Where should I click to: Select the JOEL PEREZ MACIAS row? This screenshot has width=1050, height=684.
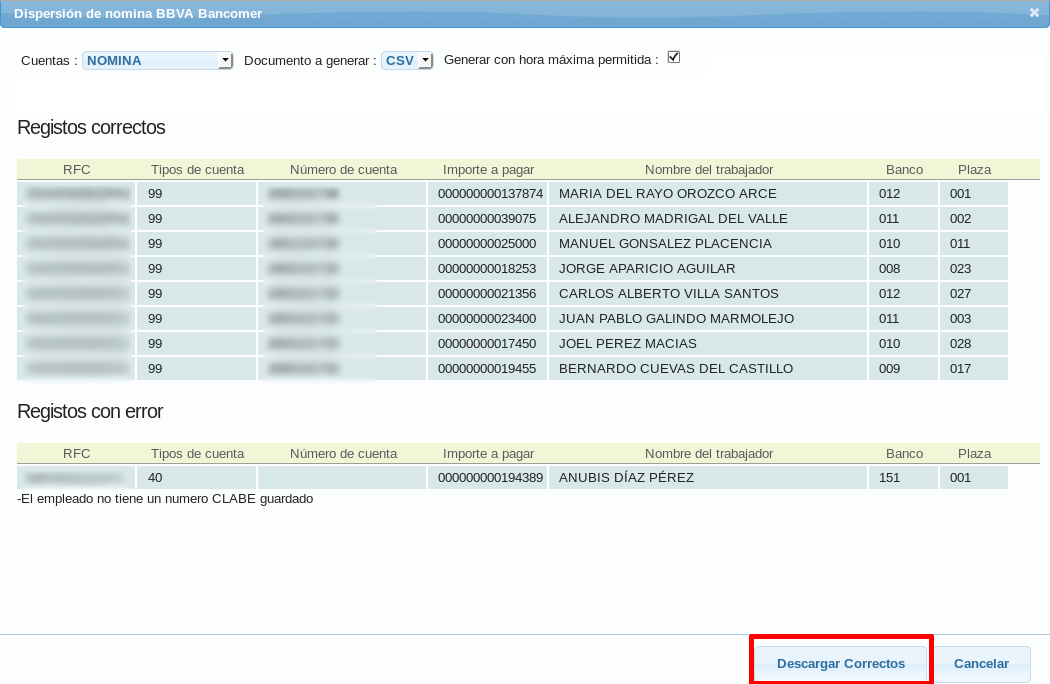coord(627,343)
